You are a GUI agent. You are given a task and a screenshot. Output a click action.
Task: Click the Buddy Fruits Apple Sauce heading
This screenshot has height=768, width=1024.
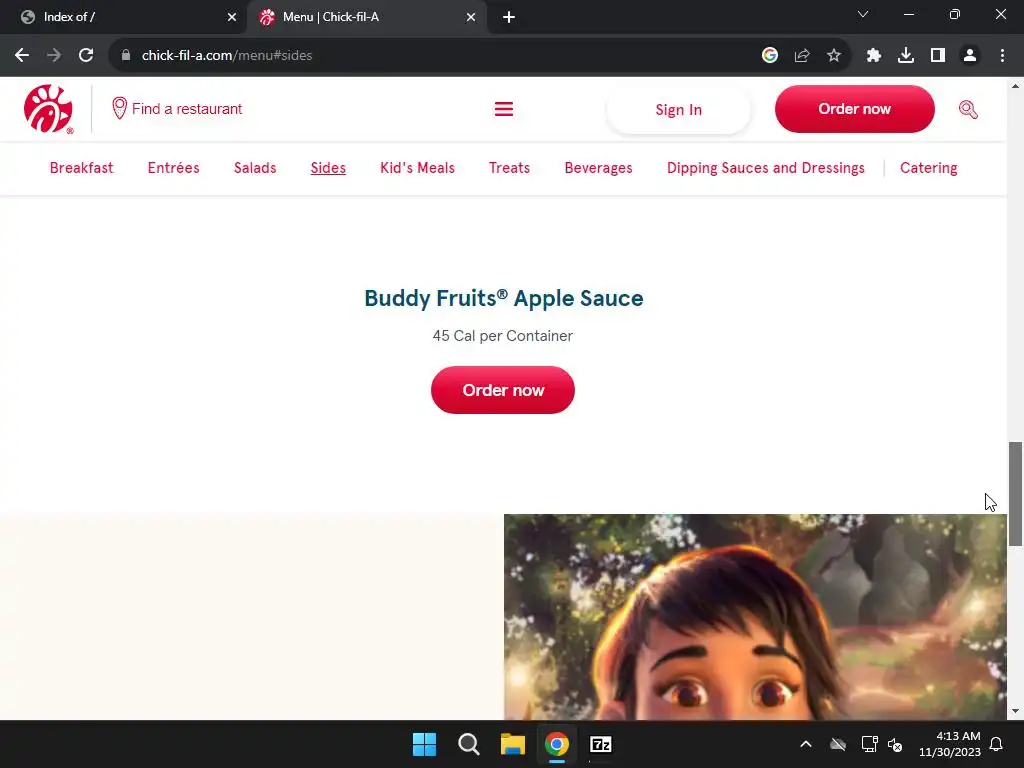[x=504, y=298]
